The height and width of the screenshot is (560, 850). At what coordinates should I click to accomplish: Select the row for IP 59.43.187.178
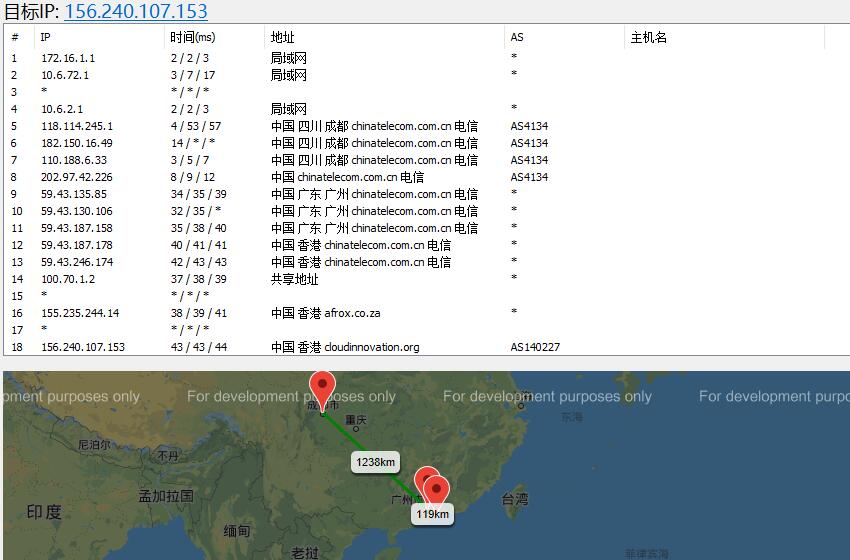pyautogui.click(x=77, y=245)
